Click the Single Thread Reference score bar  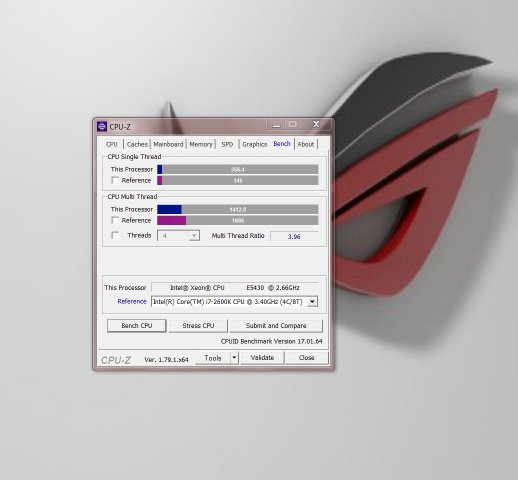pyautogui.click(x=238, y=180)
